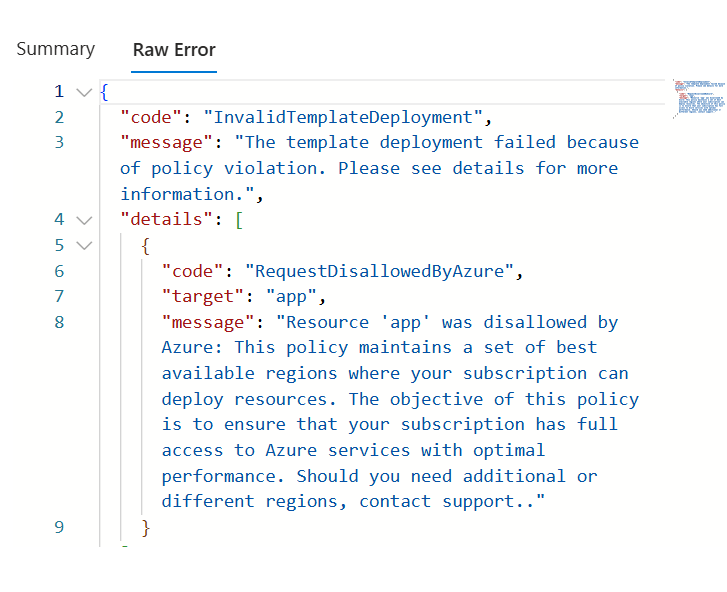The height and width of the screenshot is (592, 727).
Task: Click the "message" key on line 8
Action: click(x=208, y=323)
